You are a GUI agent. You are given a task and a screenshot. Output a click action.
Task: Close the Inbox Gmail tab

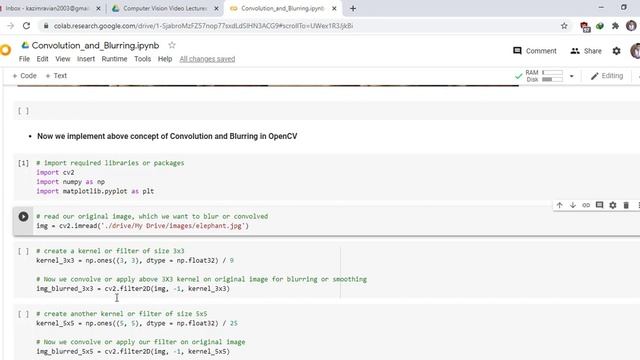(x=98, y=8)
